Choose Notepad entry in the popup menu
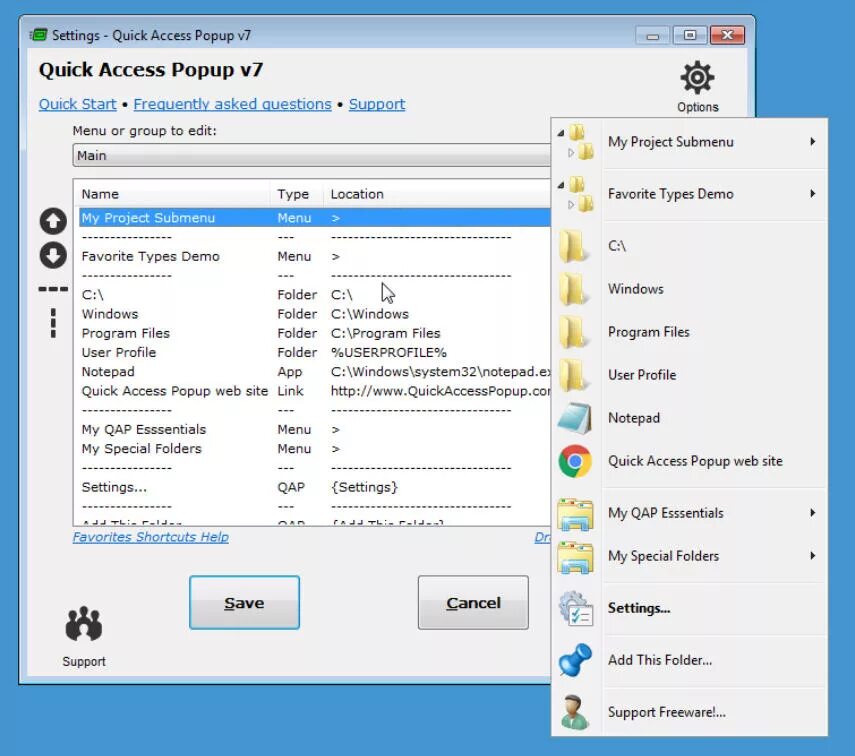The width and height of the screenshot is (855, 756). point(690,418)
